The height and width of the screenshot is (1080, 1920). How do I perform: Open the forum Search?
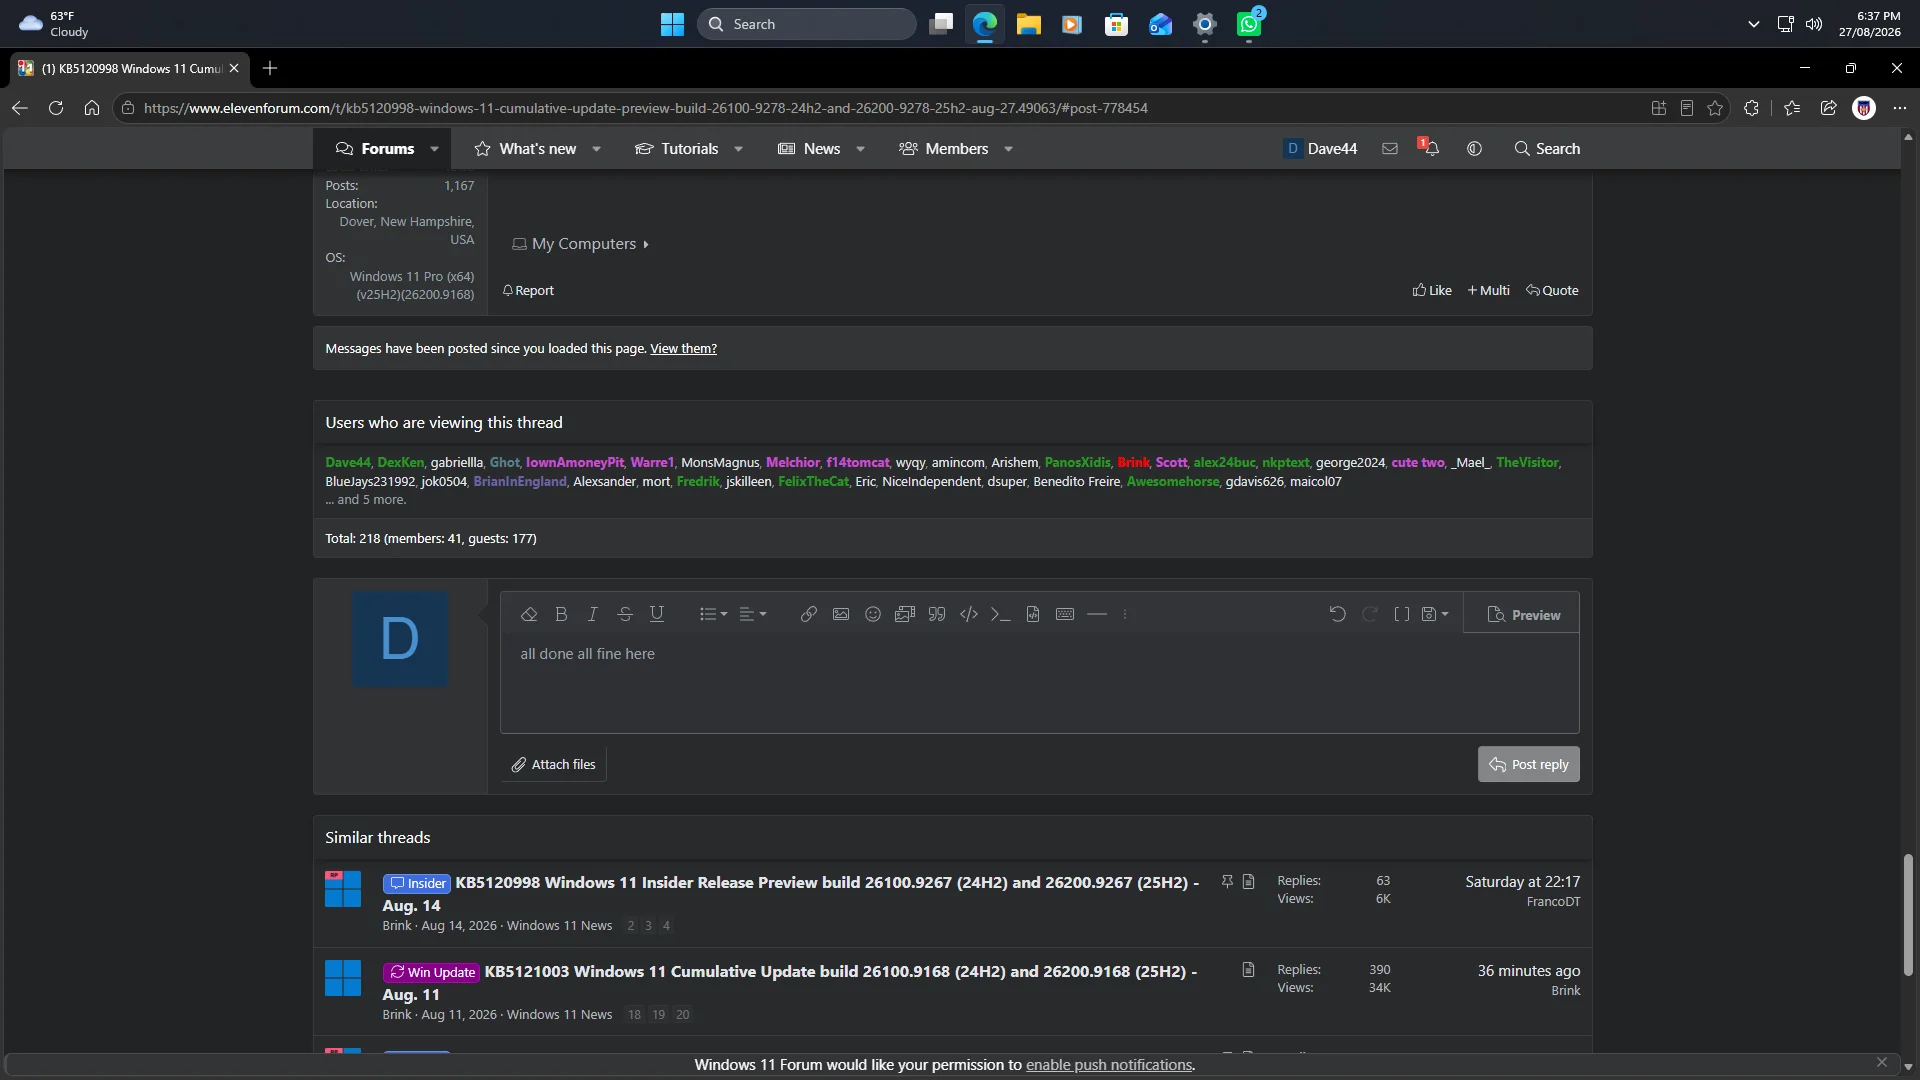click(1548, 149)
